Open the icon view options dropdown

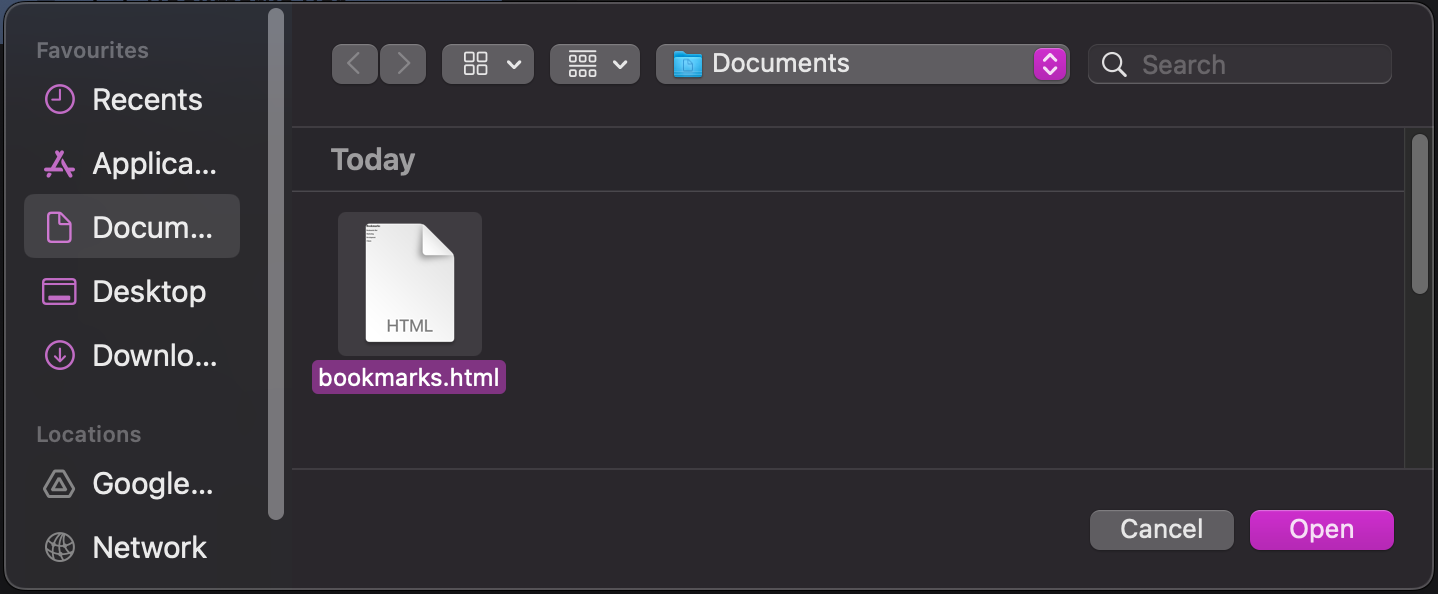pyautogui.click(x=488, y=64)
